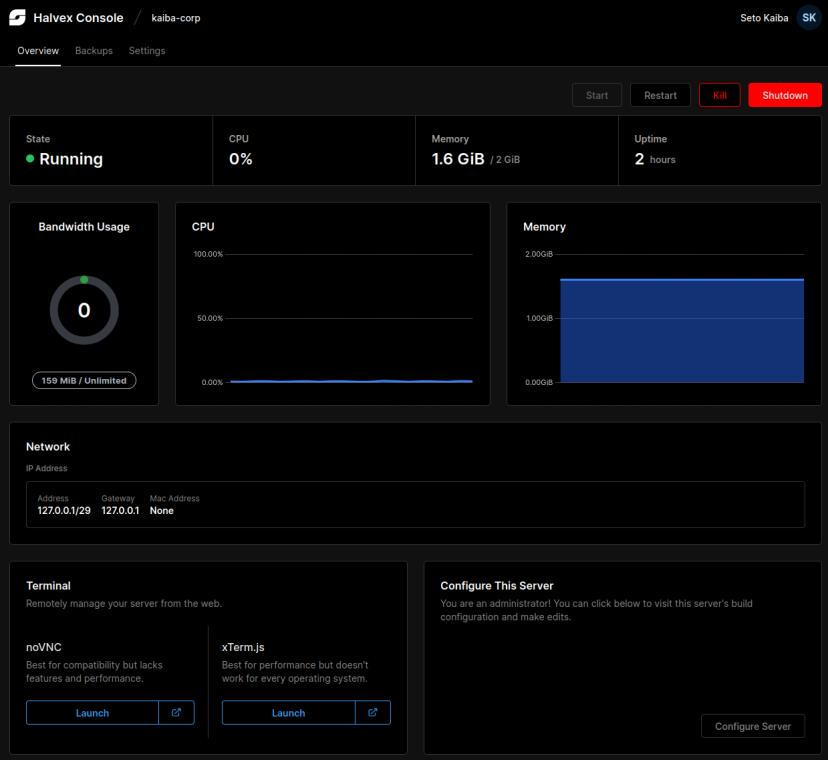The height and width of the screenshot is (760, 828).
Task: Open noVNC in new window icon
Action: [x=176, y=712]
